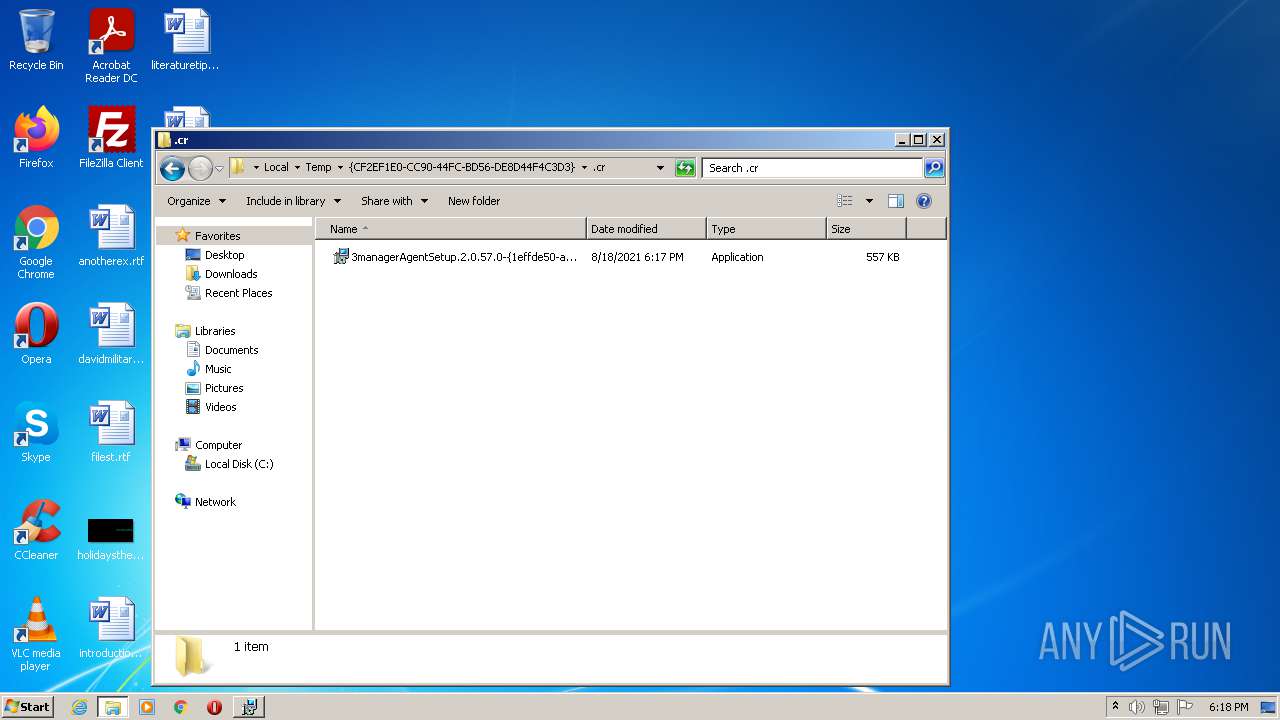
Task: Open the Music library
Action: point(218,369)
